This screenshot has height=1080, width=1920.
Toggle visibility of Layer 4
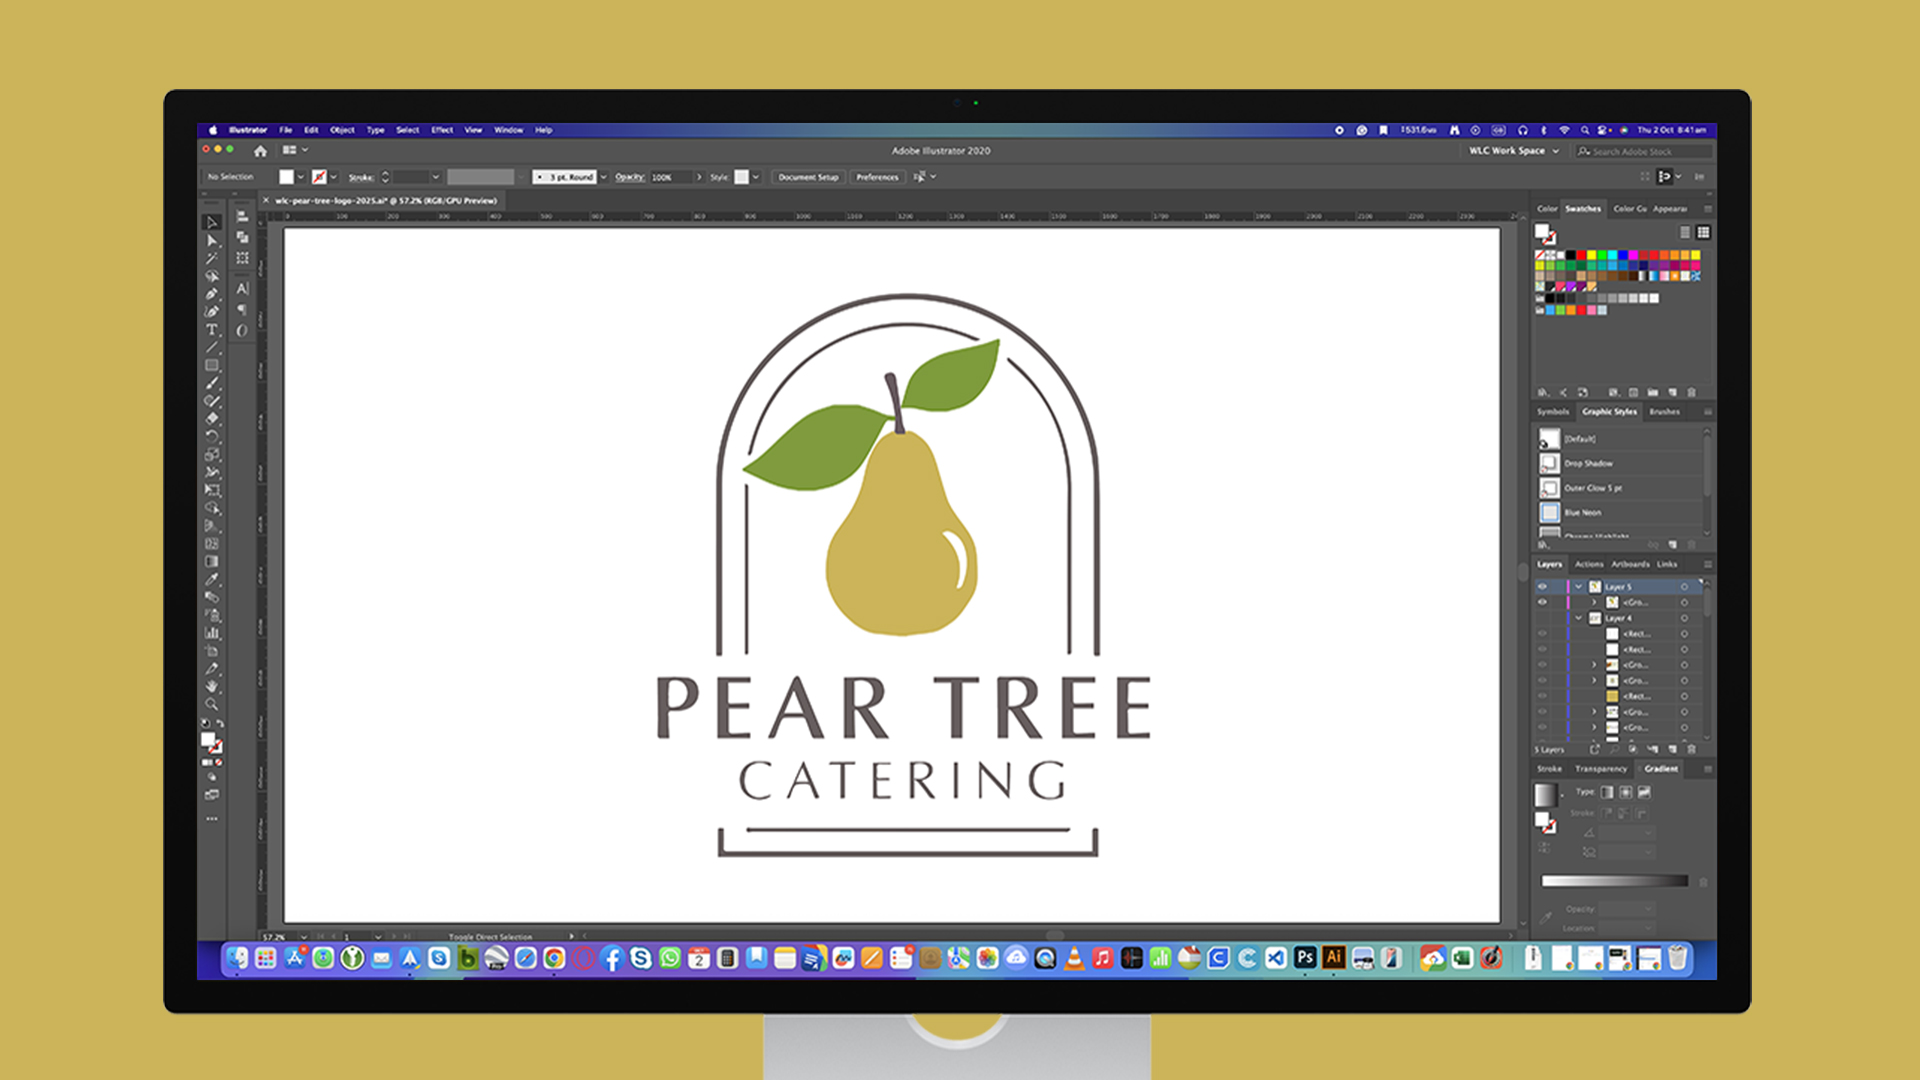pyautogui.click(x=1542, y=618)
